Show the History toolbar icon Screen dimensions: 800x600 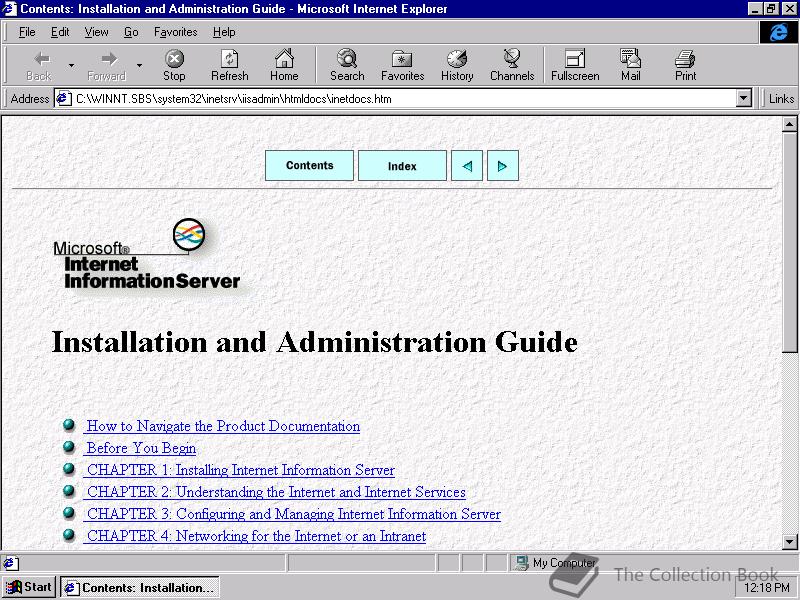(457, 59)
